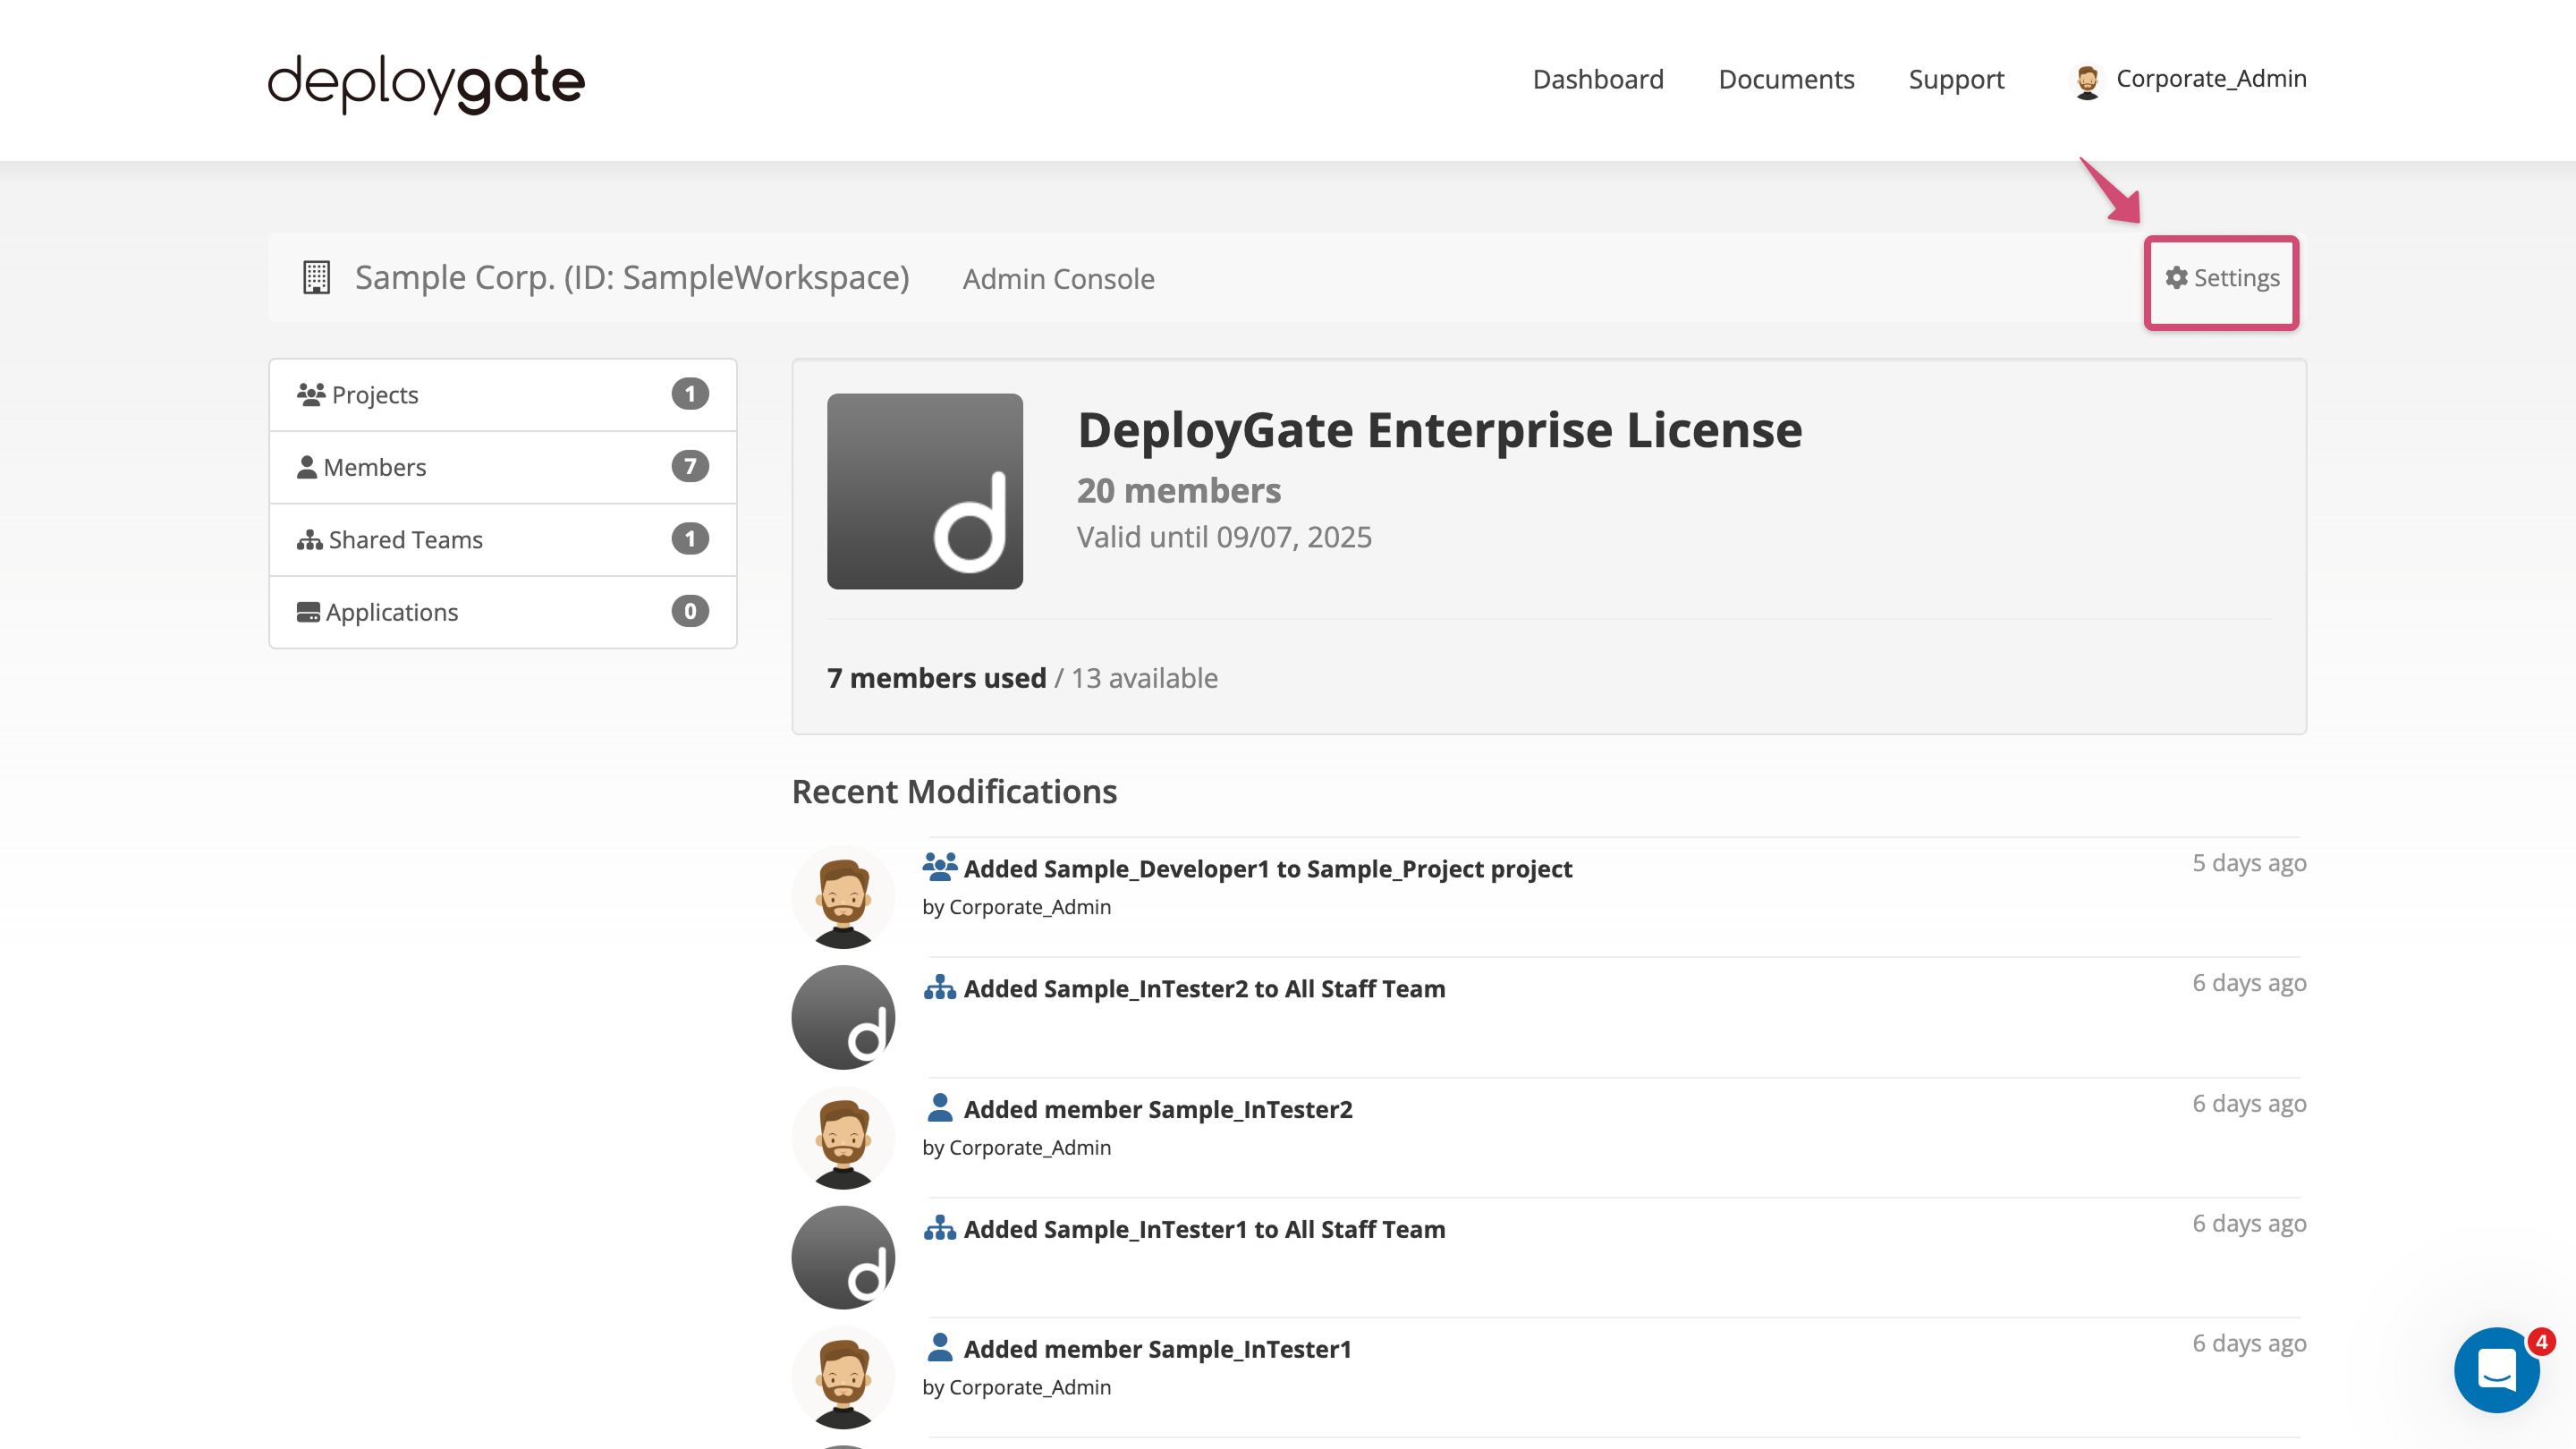Image resolution: width=2576 pixels, height=1449 pixels.
Task: Click person icon on Added member Sample_InTester1
Action: (939, 1347)
